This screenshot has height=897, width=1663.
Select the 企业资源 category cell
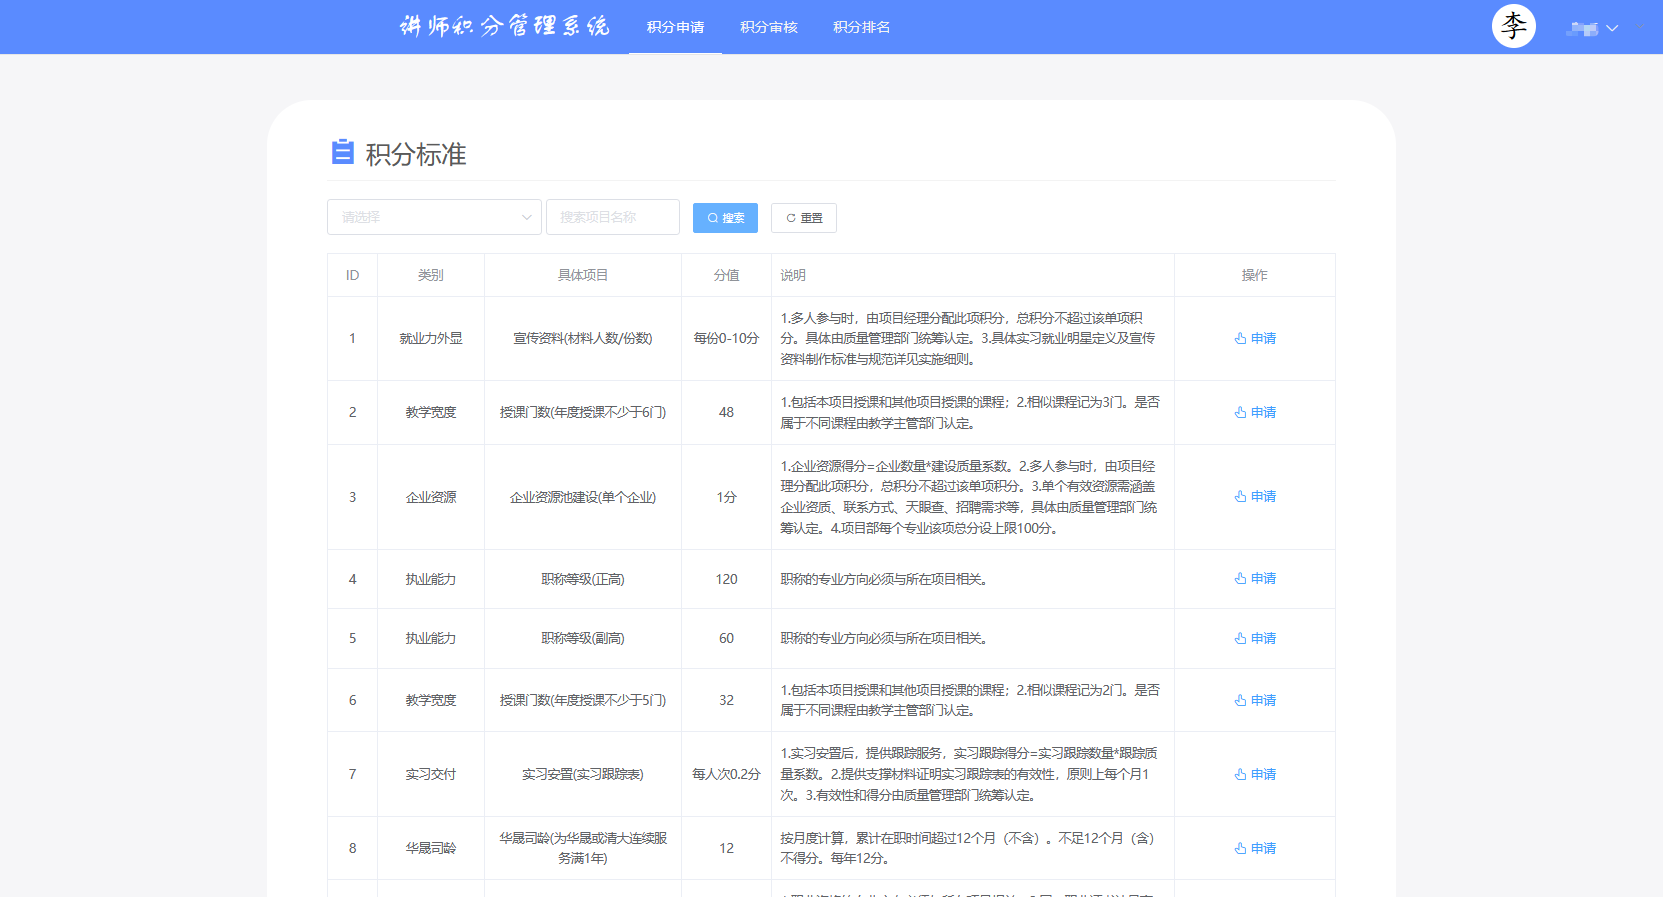pyautogui.click(x=431, y=497)
